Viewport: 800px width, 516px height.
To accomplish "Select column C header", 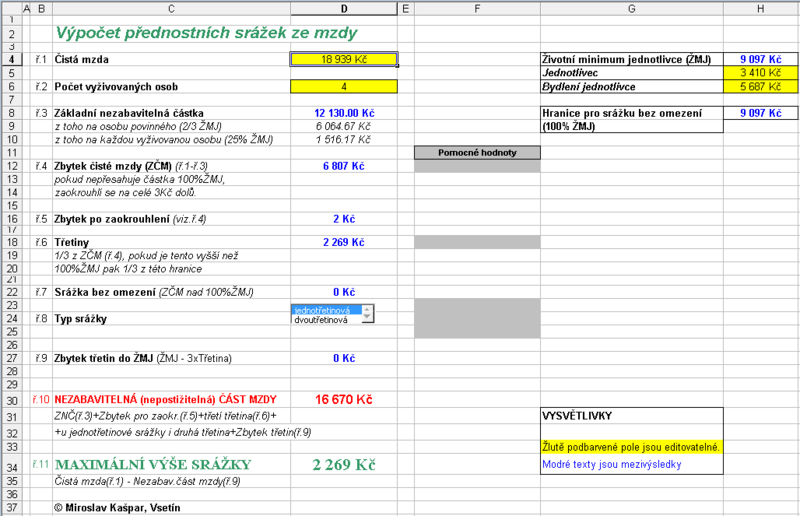I will [x=171, y=9].
